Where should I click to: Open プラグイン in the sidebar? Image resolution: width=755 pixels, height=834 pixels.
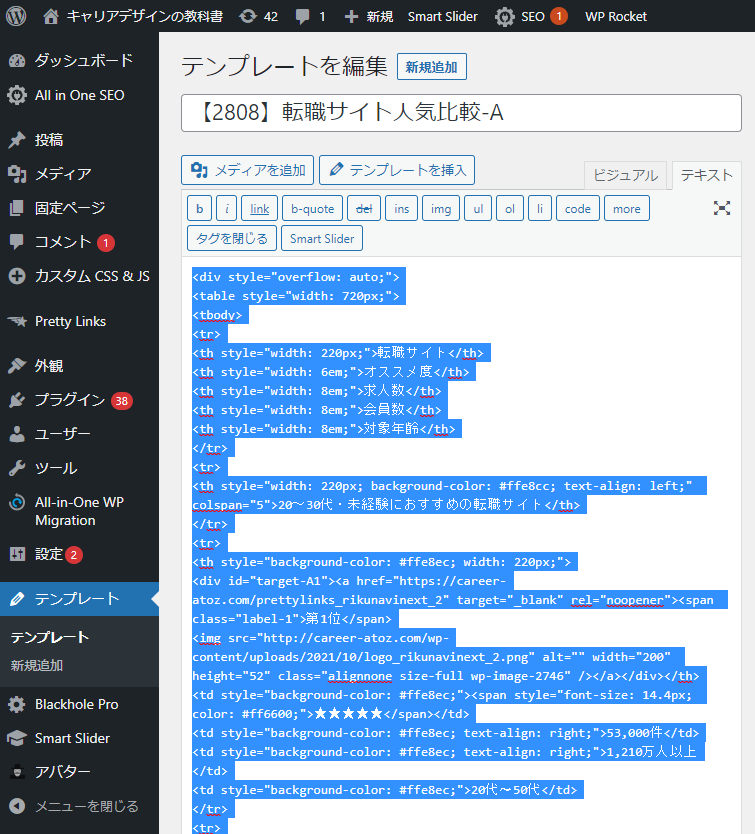click(x=70, y=400)
